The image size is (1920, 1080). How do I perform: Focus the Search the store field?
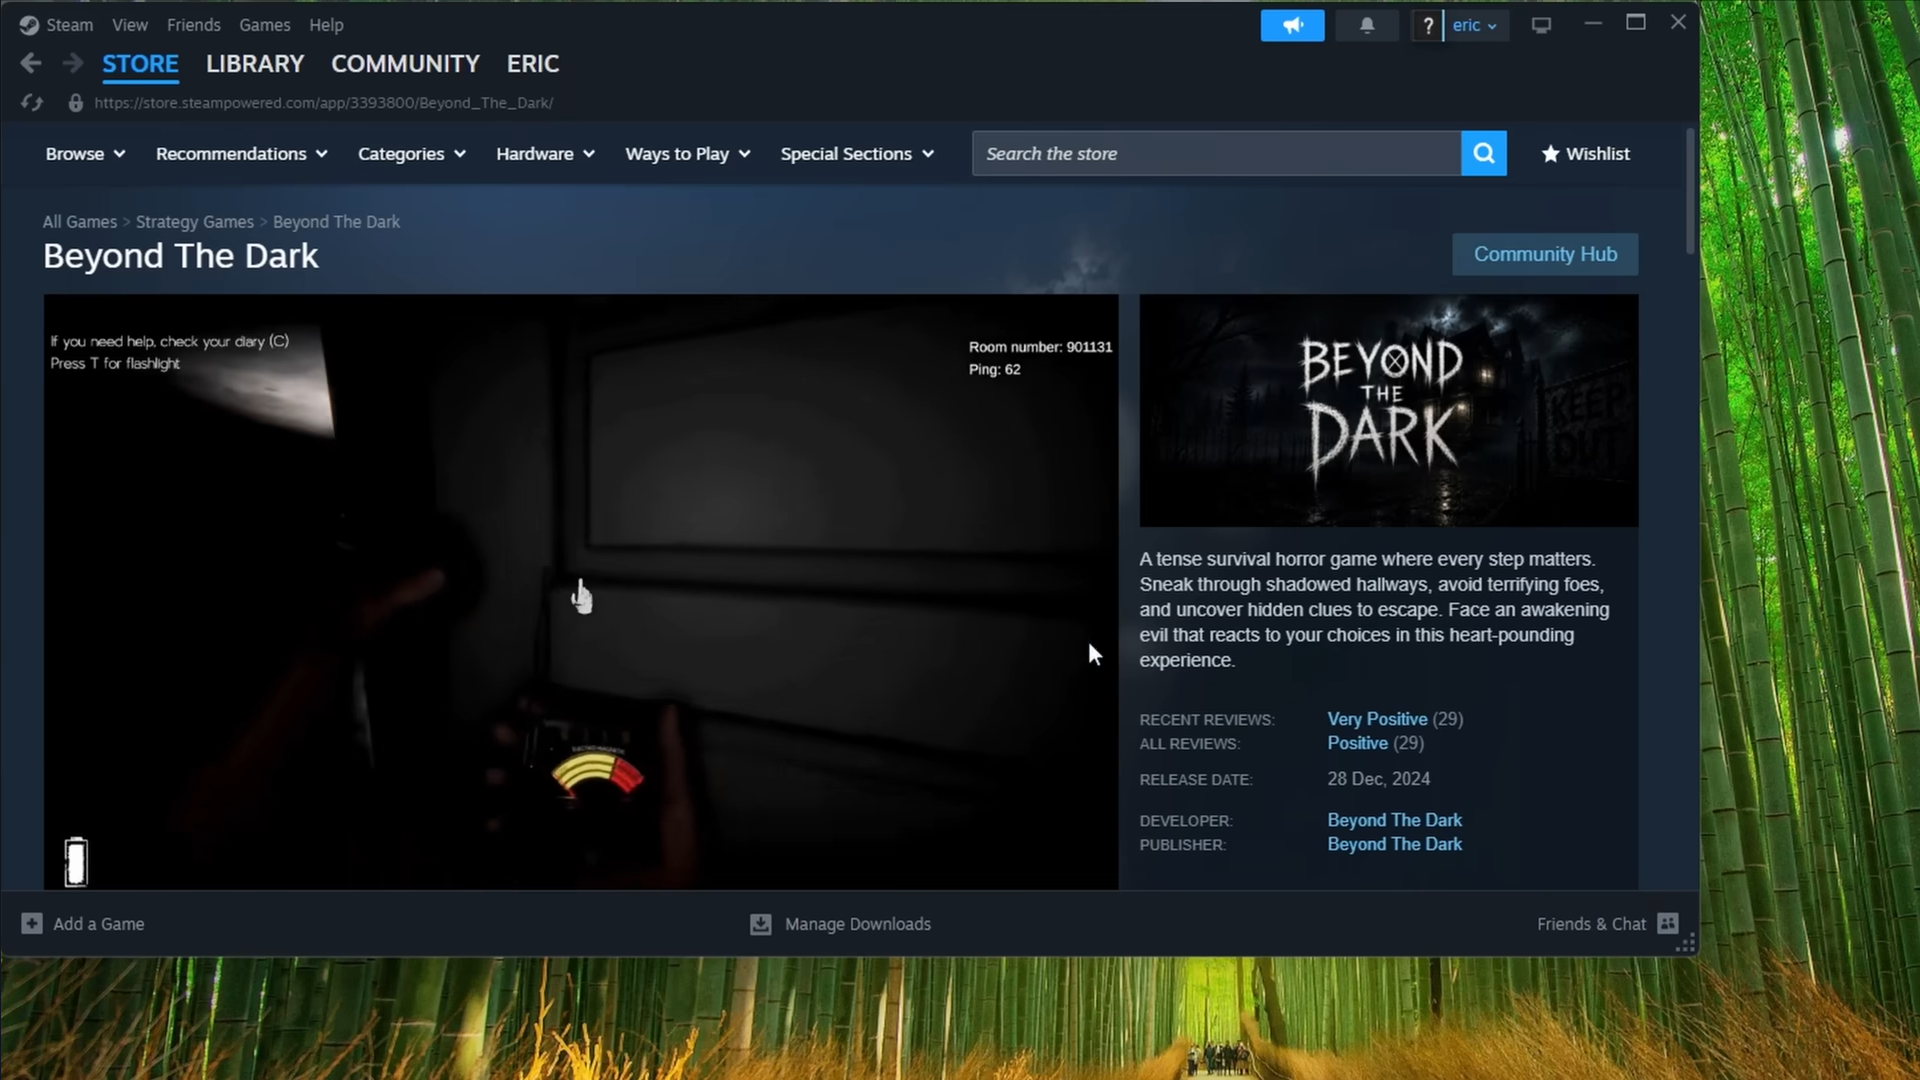tap(1216, 153)
